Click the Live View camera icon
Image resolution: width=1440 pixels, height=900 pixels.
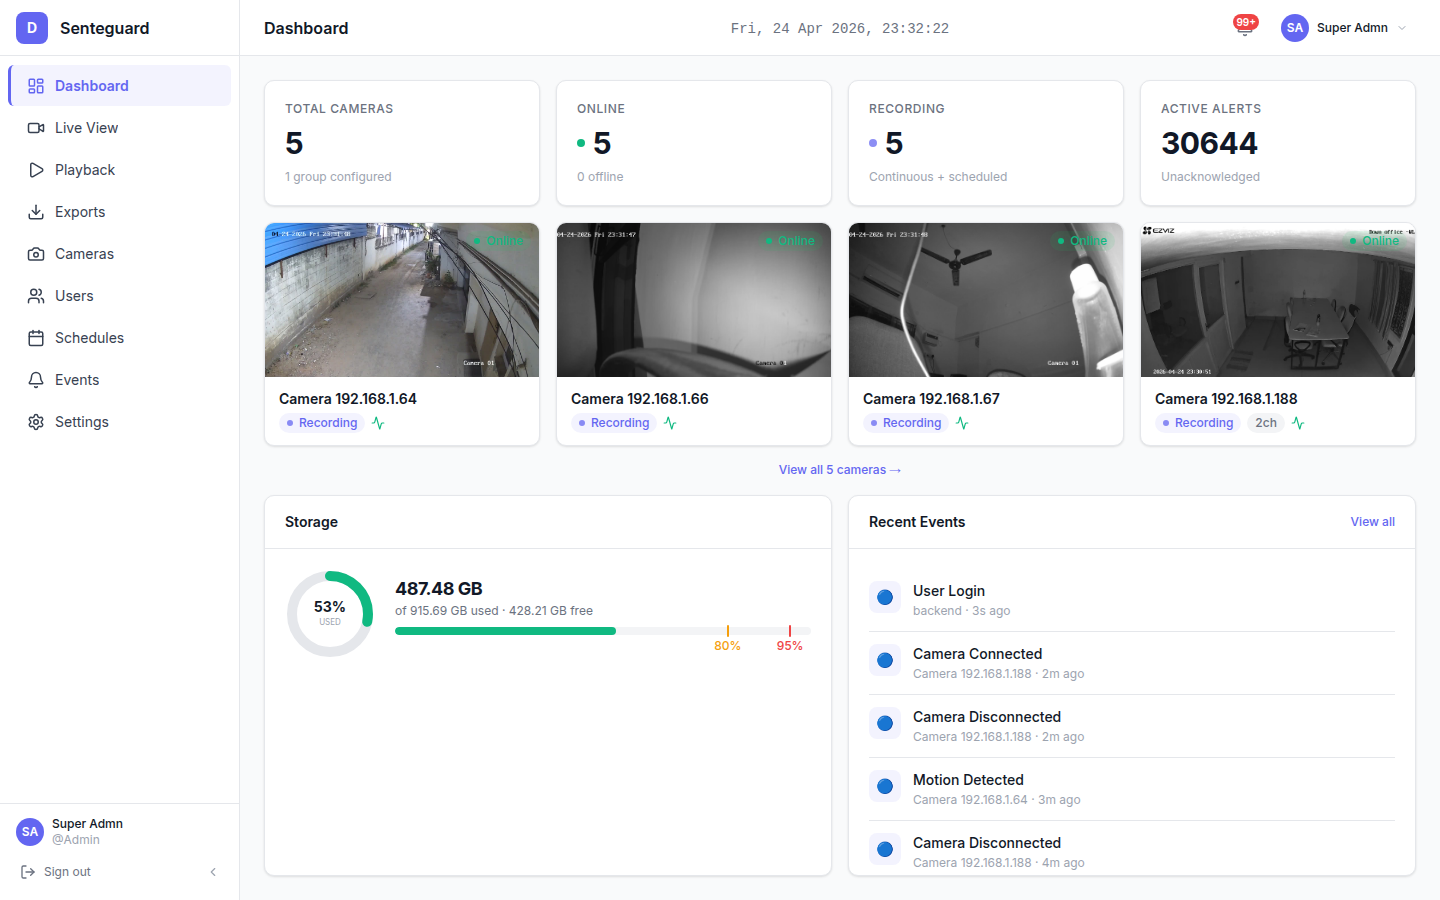[x=36, y=128]
